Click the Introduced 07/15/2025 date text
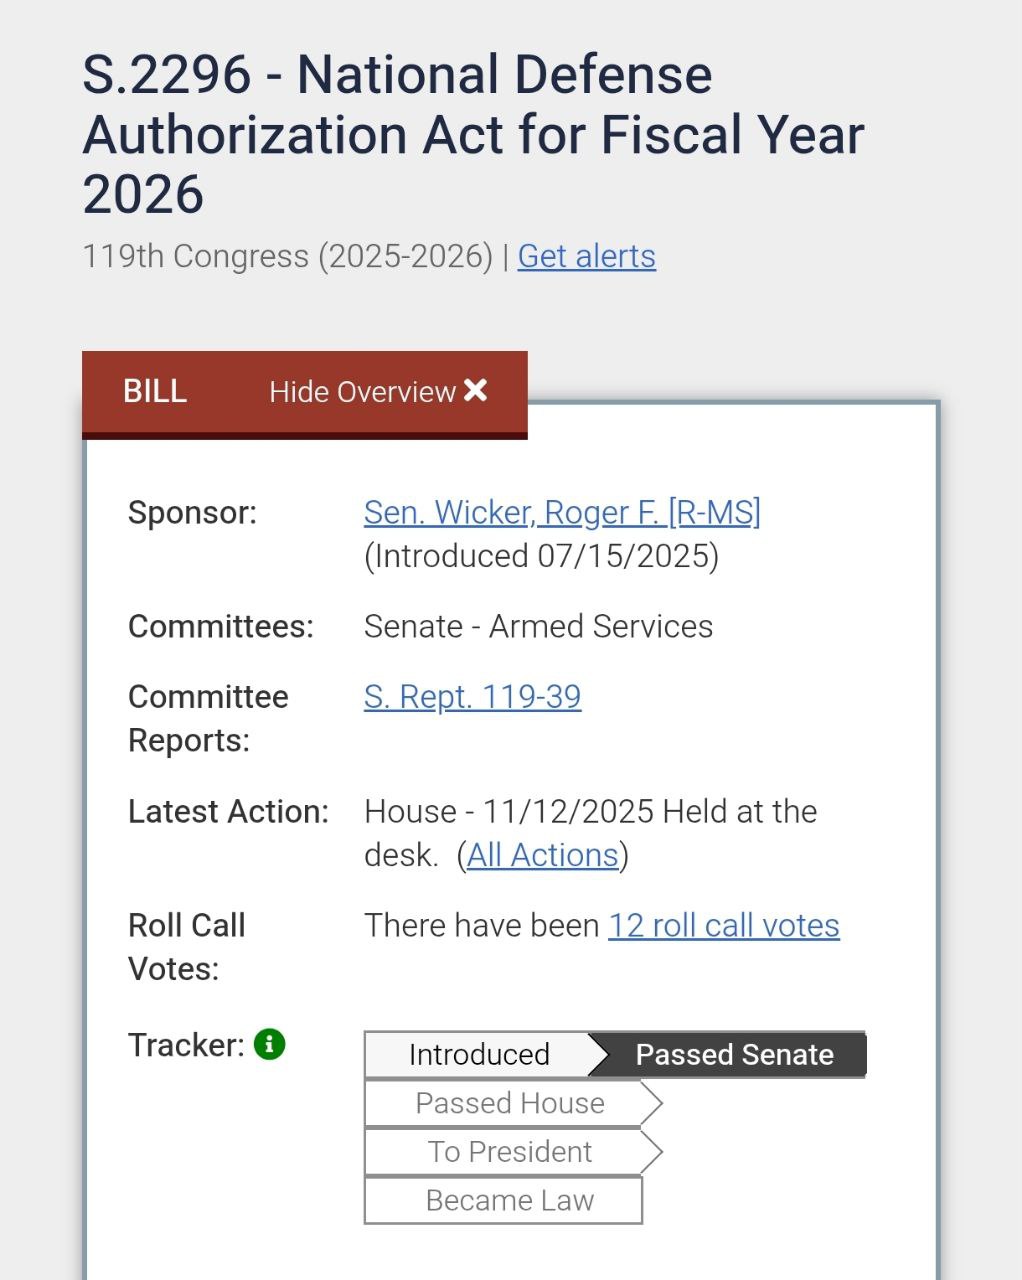This screenshot has height=1280, width=1022. click(x=541, y=556)
